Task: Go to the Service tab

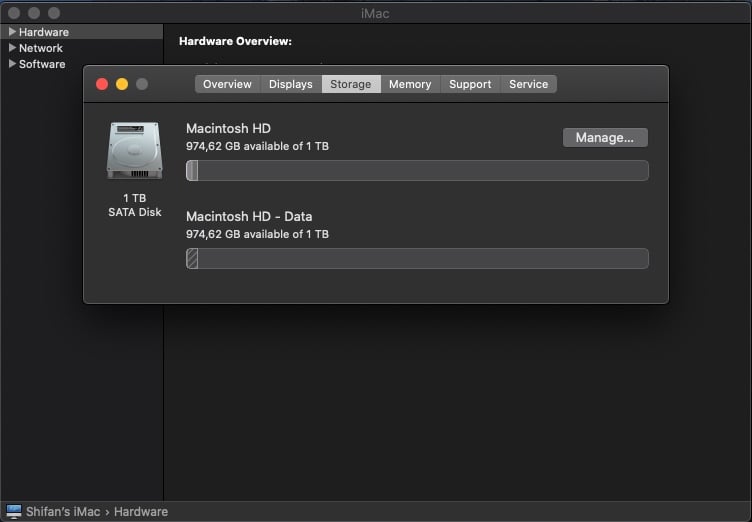Action: coord(529,84)
